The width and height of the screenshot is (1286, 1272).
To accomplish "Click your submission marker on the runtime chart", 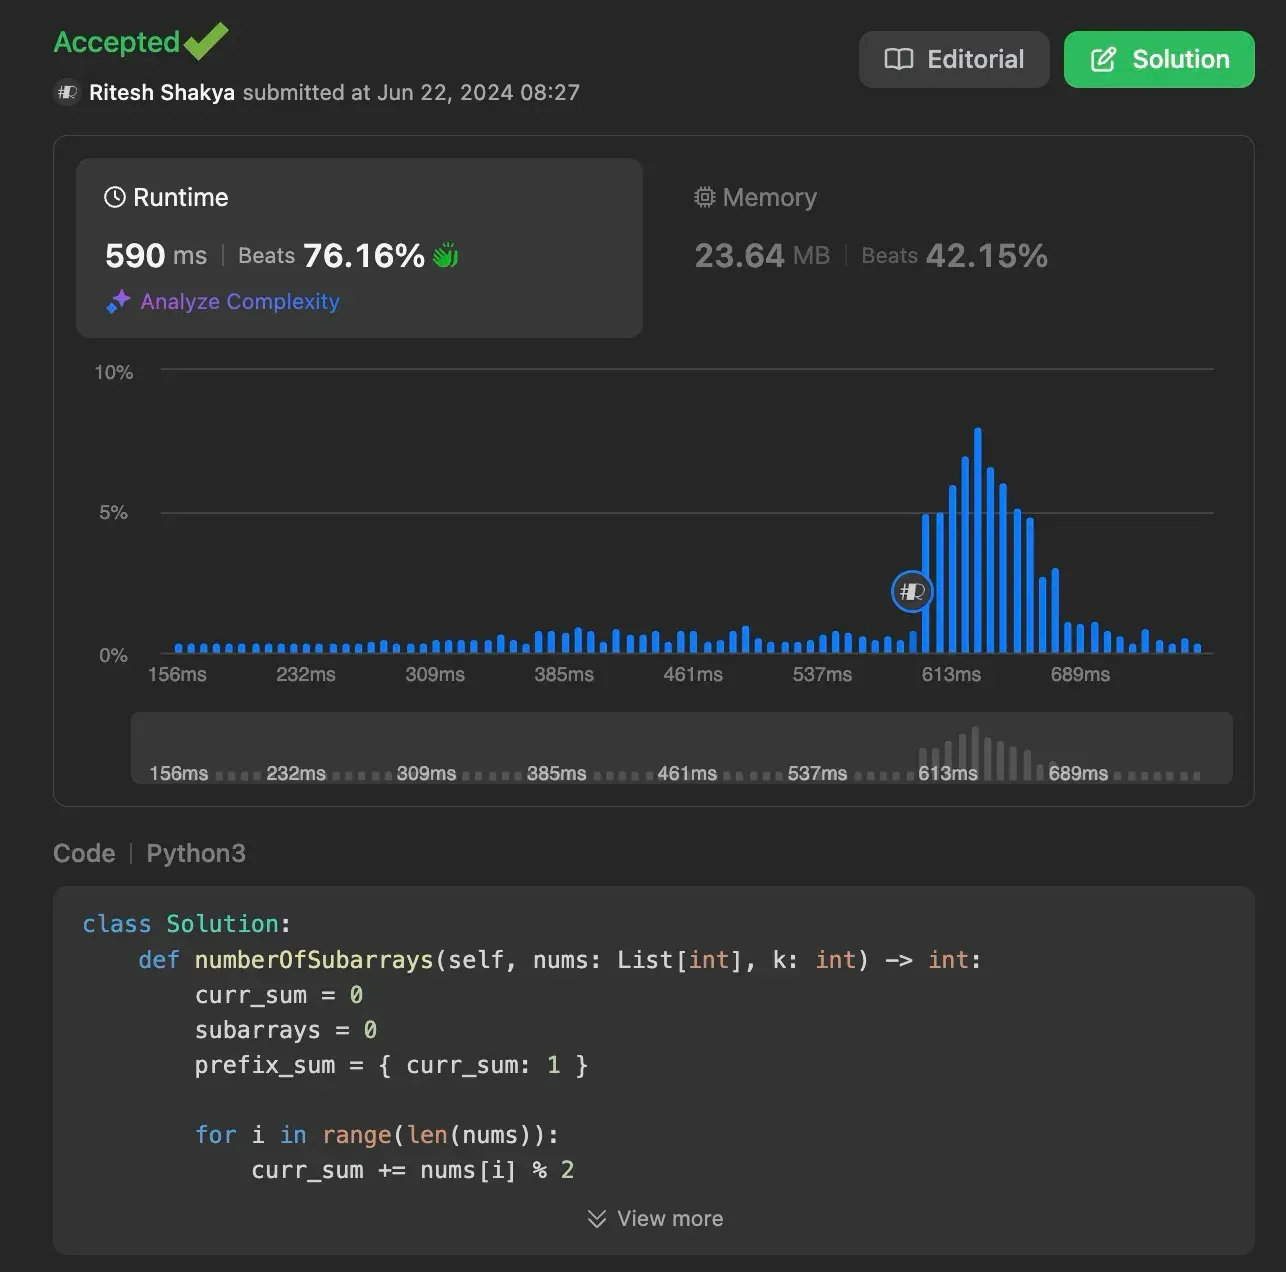I will (911, 591).
